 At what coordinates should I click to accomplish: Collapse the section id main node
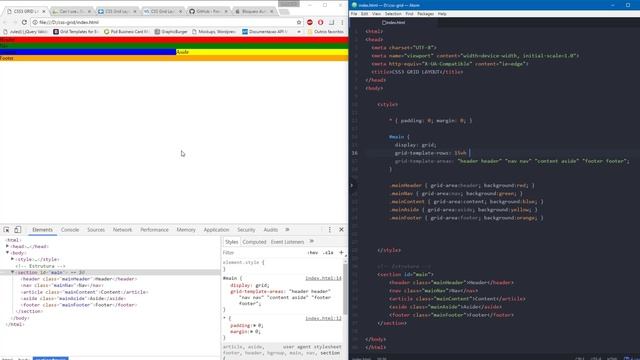point(13,272)
